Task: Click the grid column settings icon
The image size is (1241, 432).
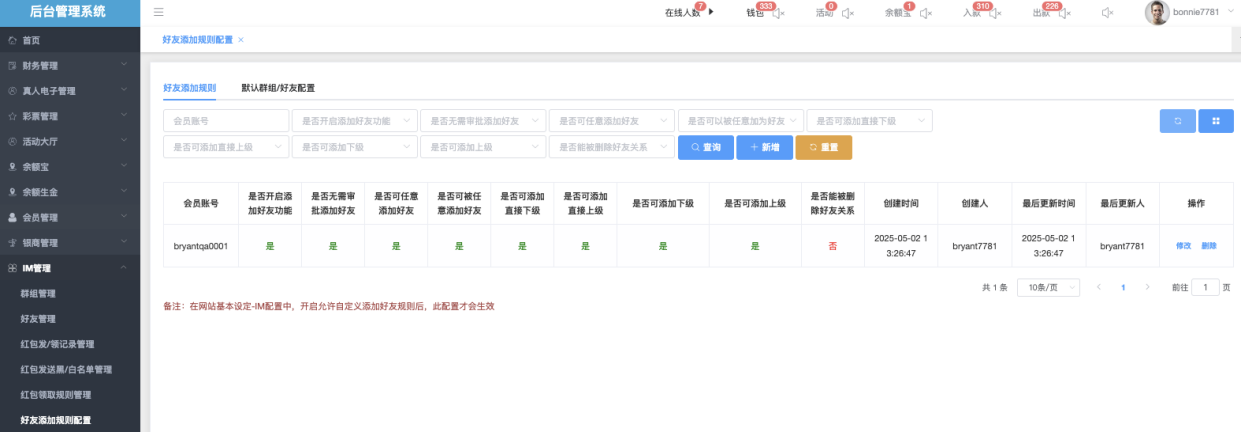Action: pyautogui.click(x=1216, y=121)
